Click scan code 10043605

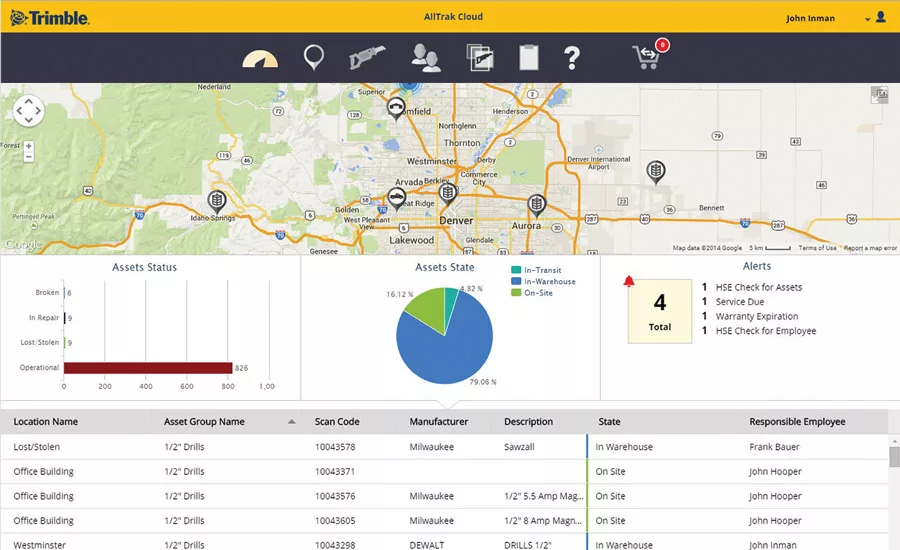(x=335, y=521)
